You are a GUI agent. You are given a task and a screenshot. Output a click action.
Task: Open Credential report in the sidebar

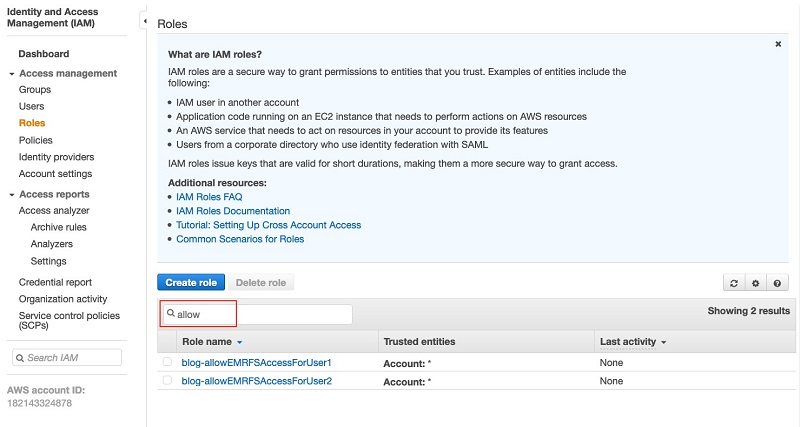(55, 282)
